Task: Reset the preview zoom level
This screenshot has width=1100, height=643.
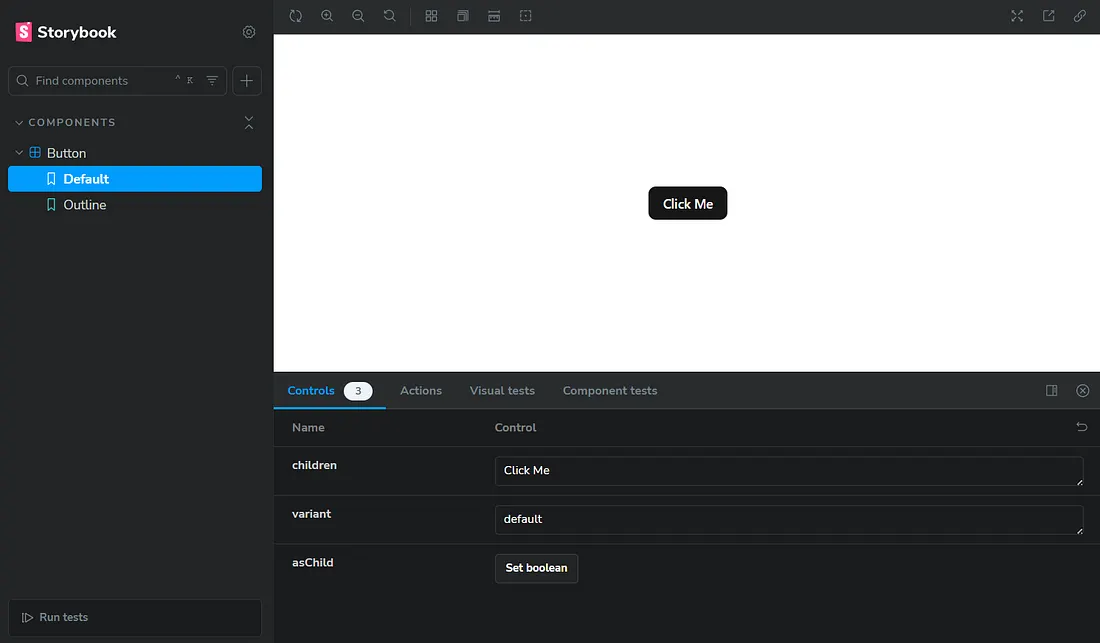Action: point(390,16)
